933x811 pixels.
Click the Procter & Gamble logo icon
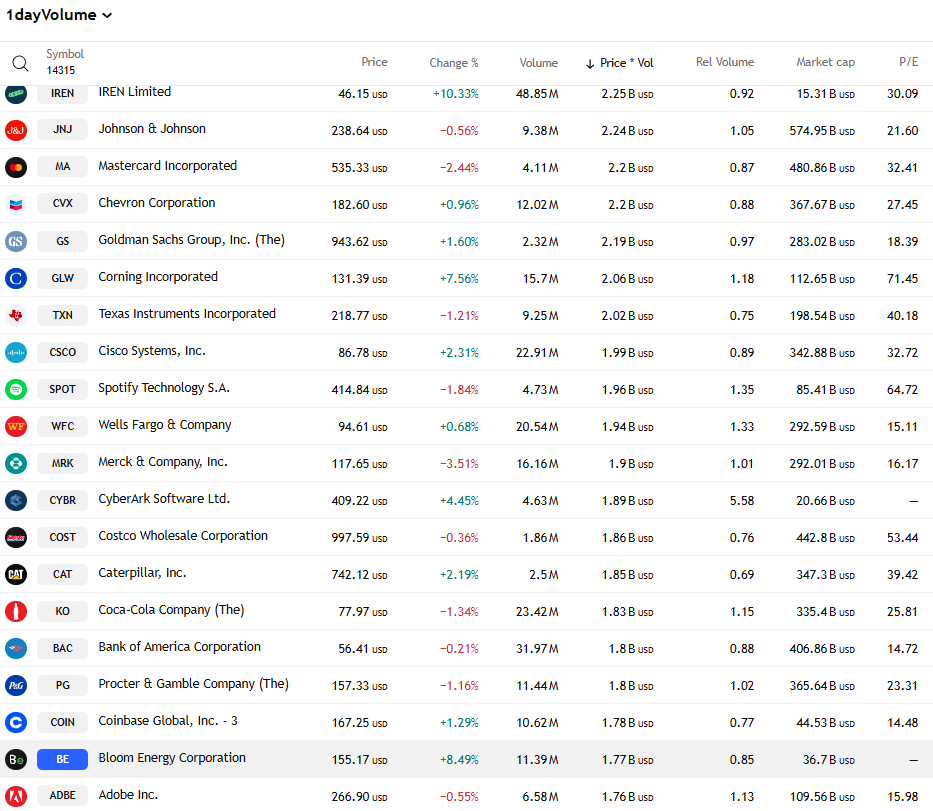(16, 685)
